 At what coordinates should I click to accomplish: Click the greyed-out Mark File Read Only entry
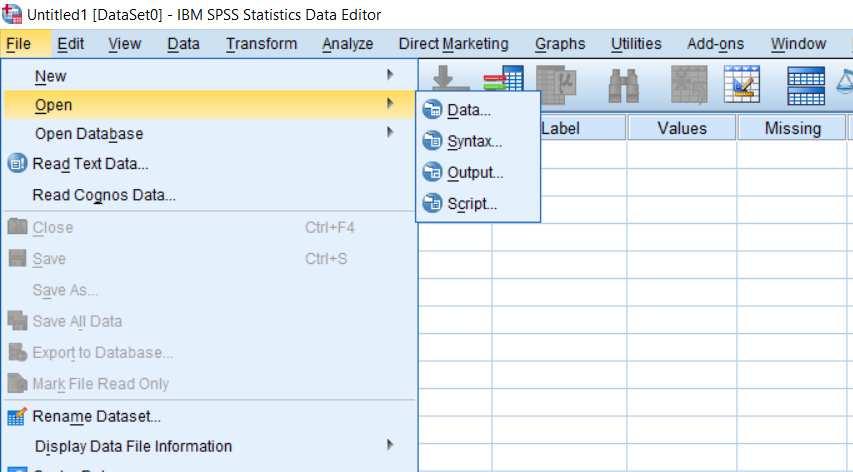(209, 384)
